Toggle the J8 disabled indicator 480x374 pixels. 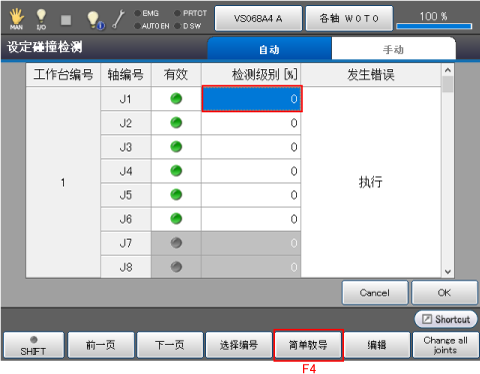[x=176, y=267]
